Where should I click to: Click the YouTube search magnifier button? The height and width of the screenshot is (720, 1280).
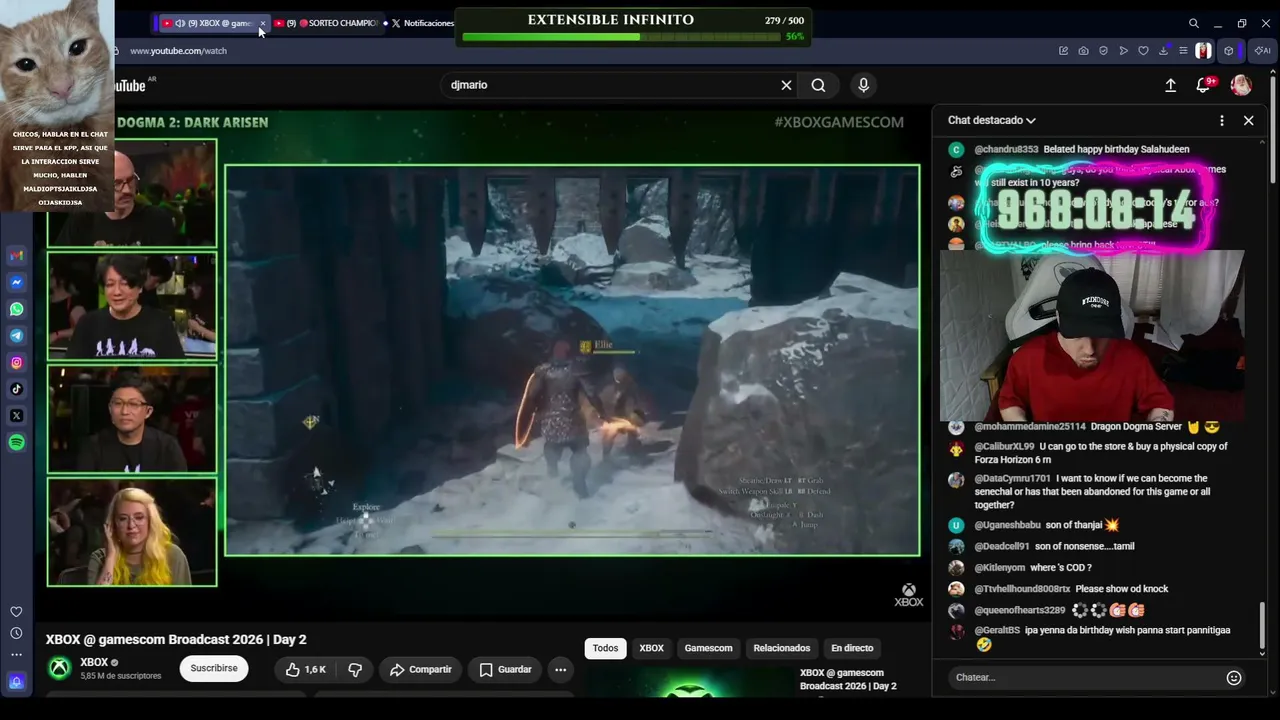pyautogui.click(x=818, y=85)
